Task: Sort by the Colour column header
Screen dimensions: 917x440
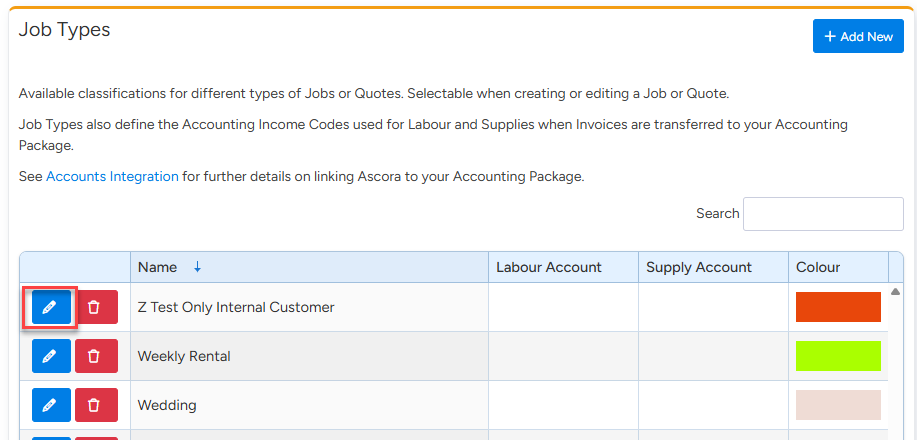Action: [x=818, y=267]
